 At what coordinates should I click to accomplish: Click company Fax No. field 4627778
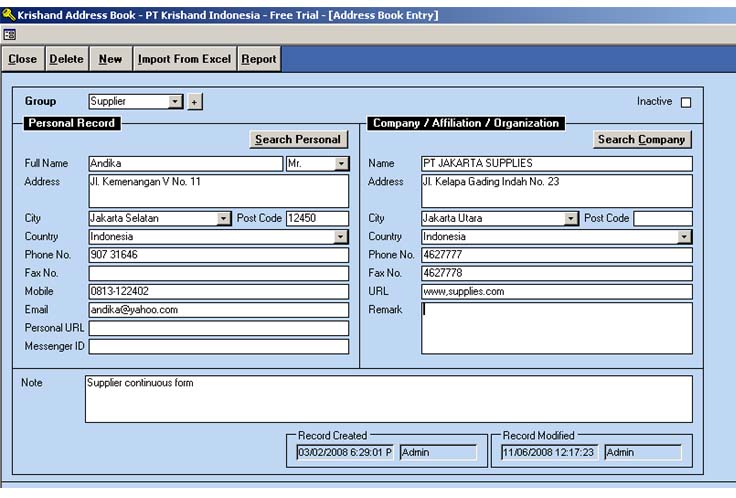tap(557, 273)
